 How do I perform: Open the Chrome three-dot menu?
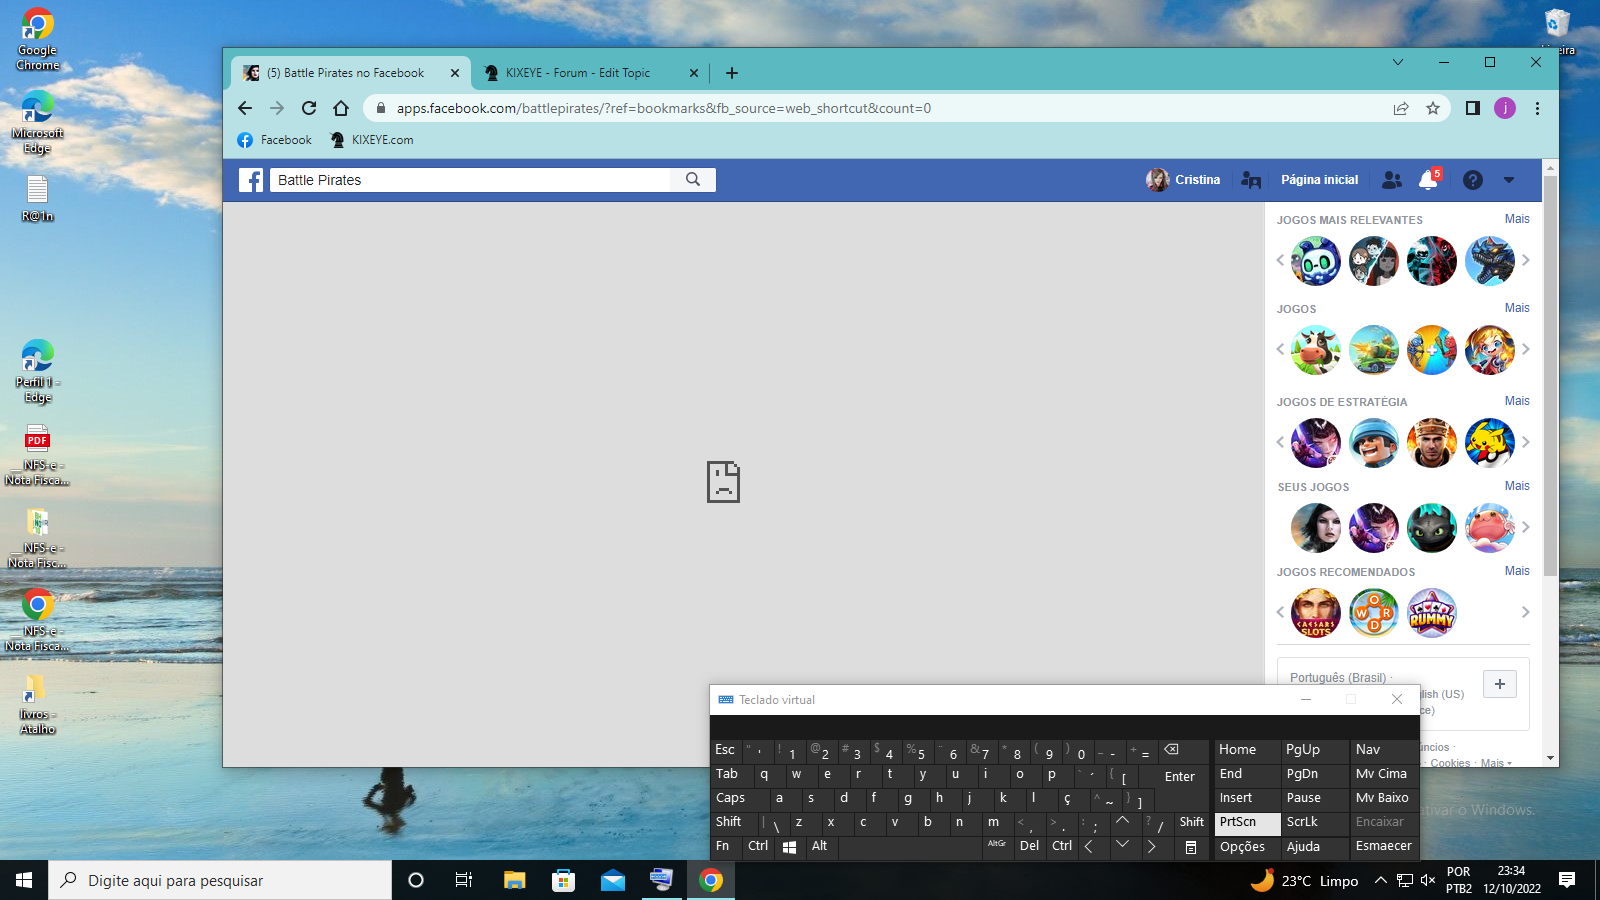pos(1537,108)
